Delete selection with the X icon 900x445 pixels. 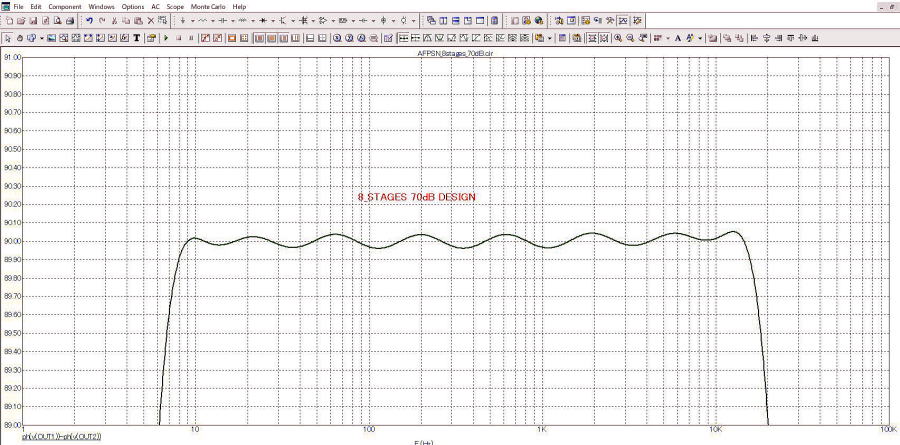pyautogui.click(x=151, y=21)
